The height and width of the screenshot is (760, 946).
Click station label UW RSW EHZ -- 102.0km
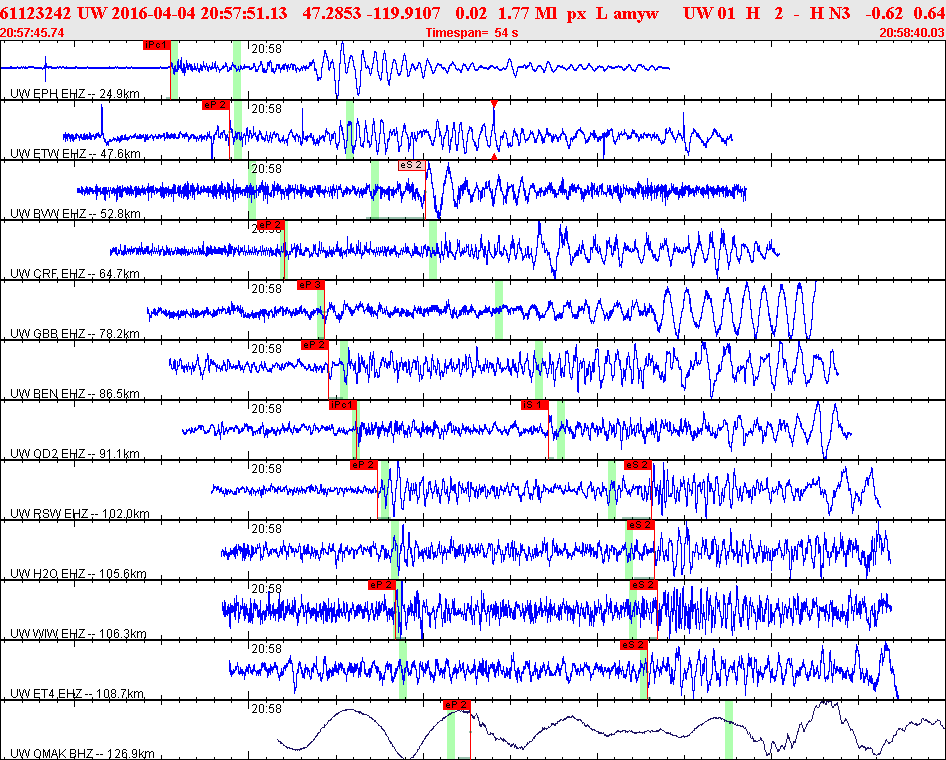click(80, 514)
